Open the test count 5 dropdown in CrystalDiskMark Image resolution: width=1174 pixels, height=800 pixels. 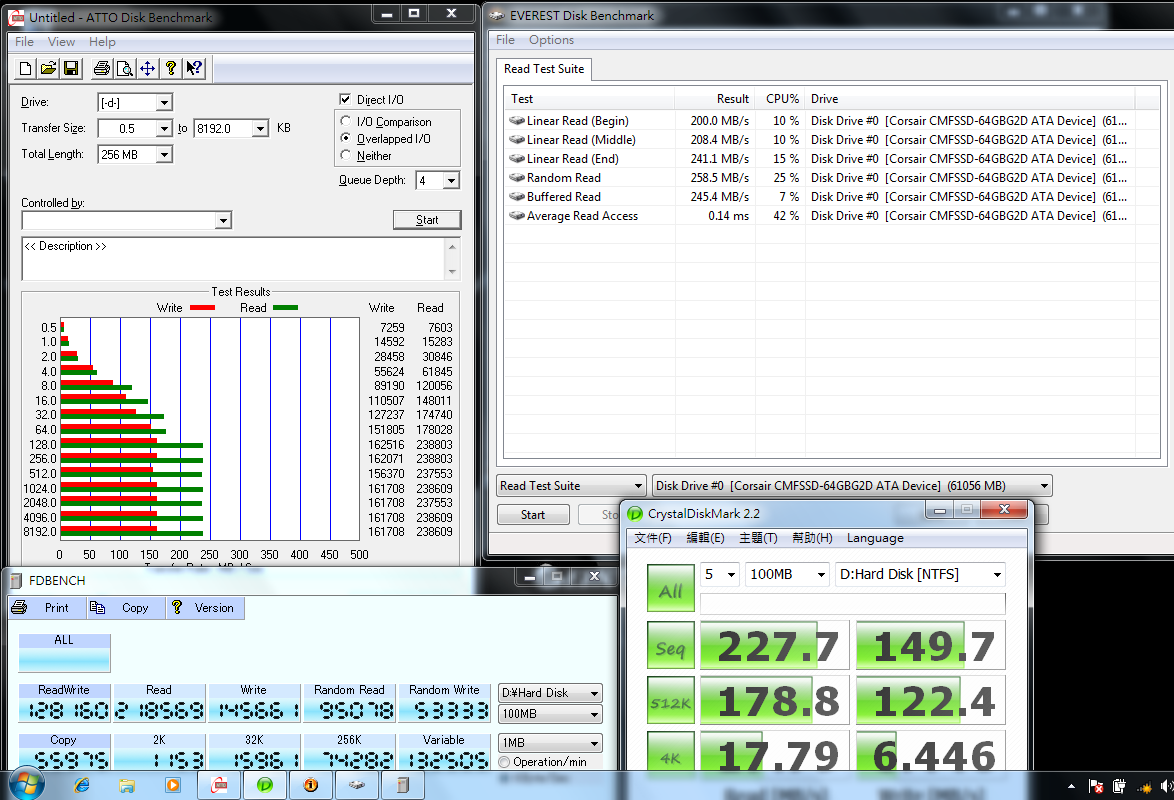point(720,575)
